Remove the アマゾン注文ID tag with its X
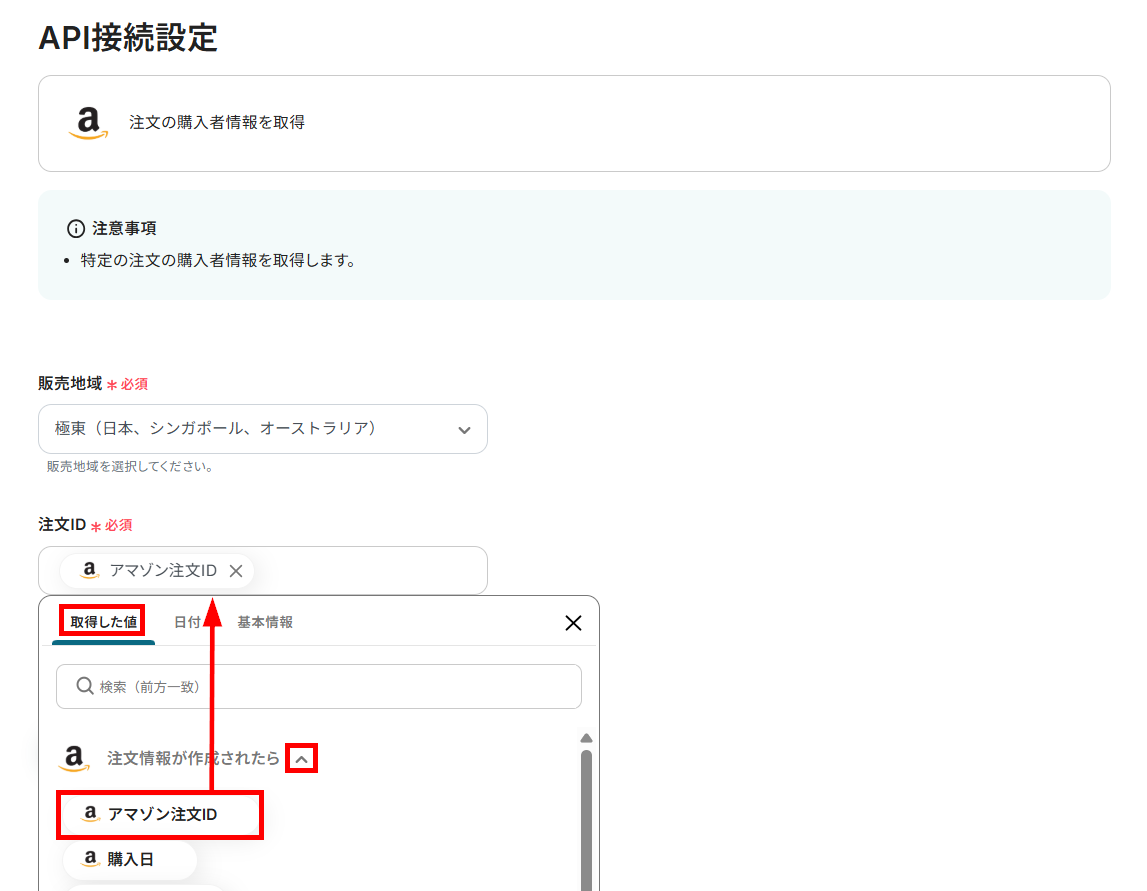Screen dimensions: 1147x891 (x=236, y=571)
